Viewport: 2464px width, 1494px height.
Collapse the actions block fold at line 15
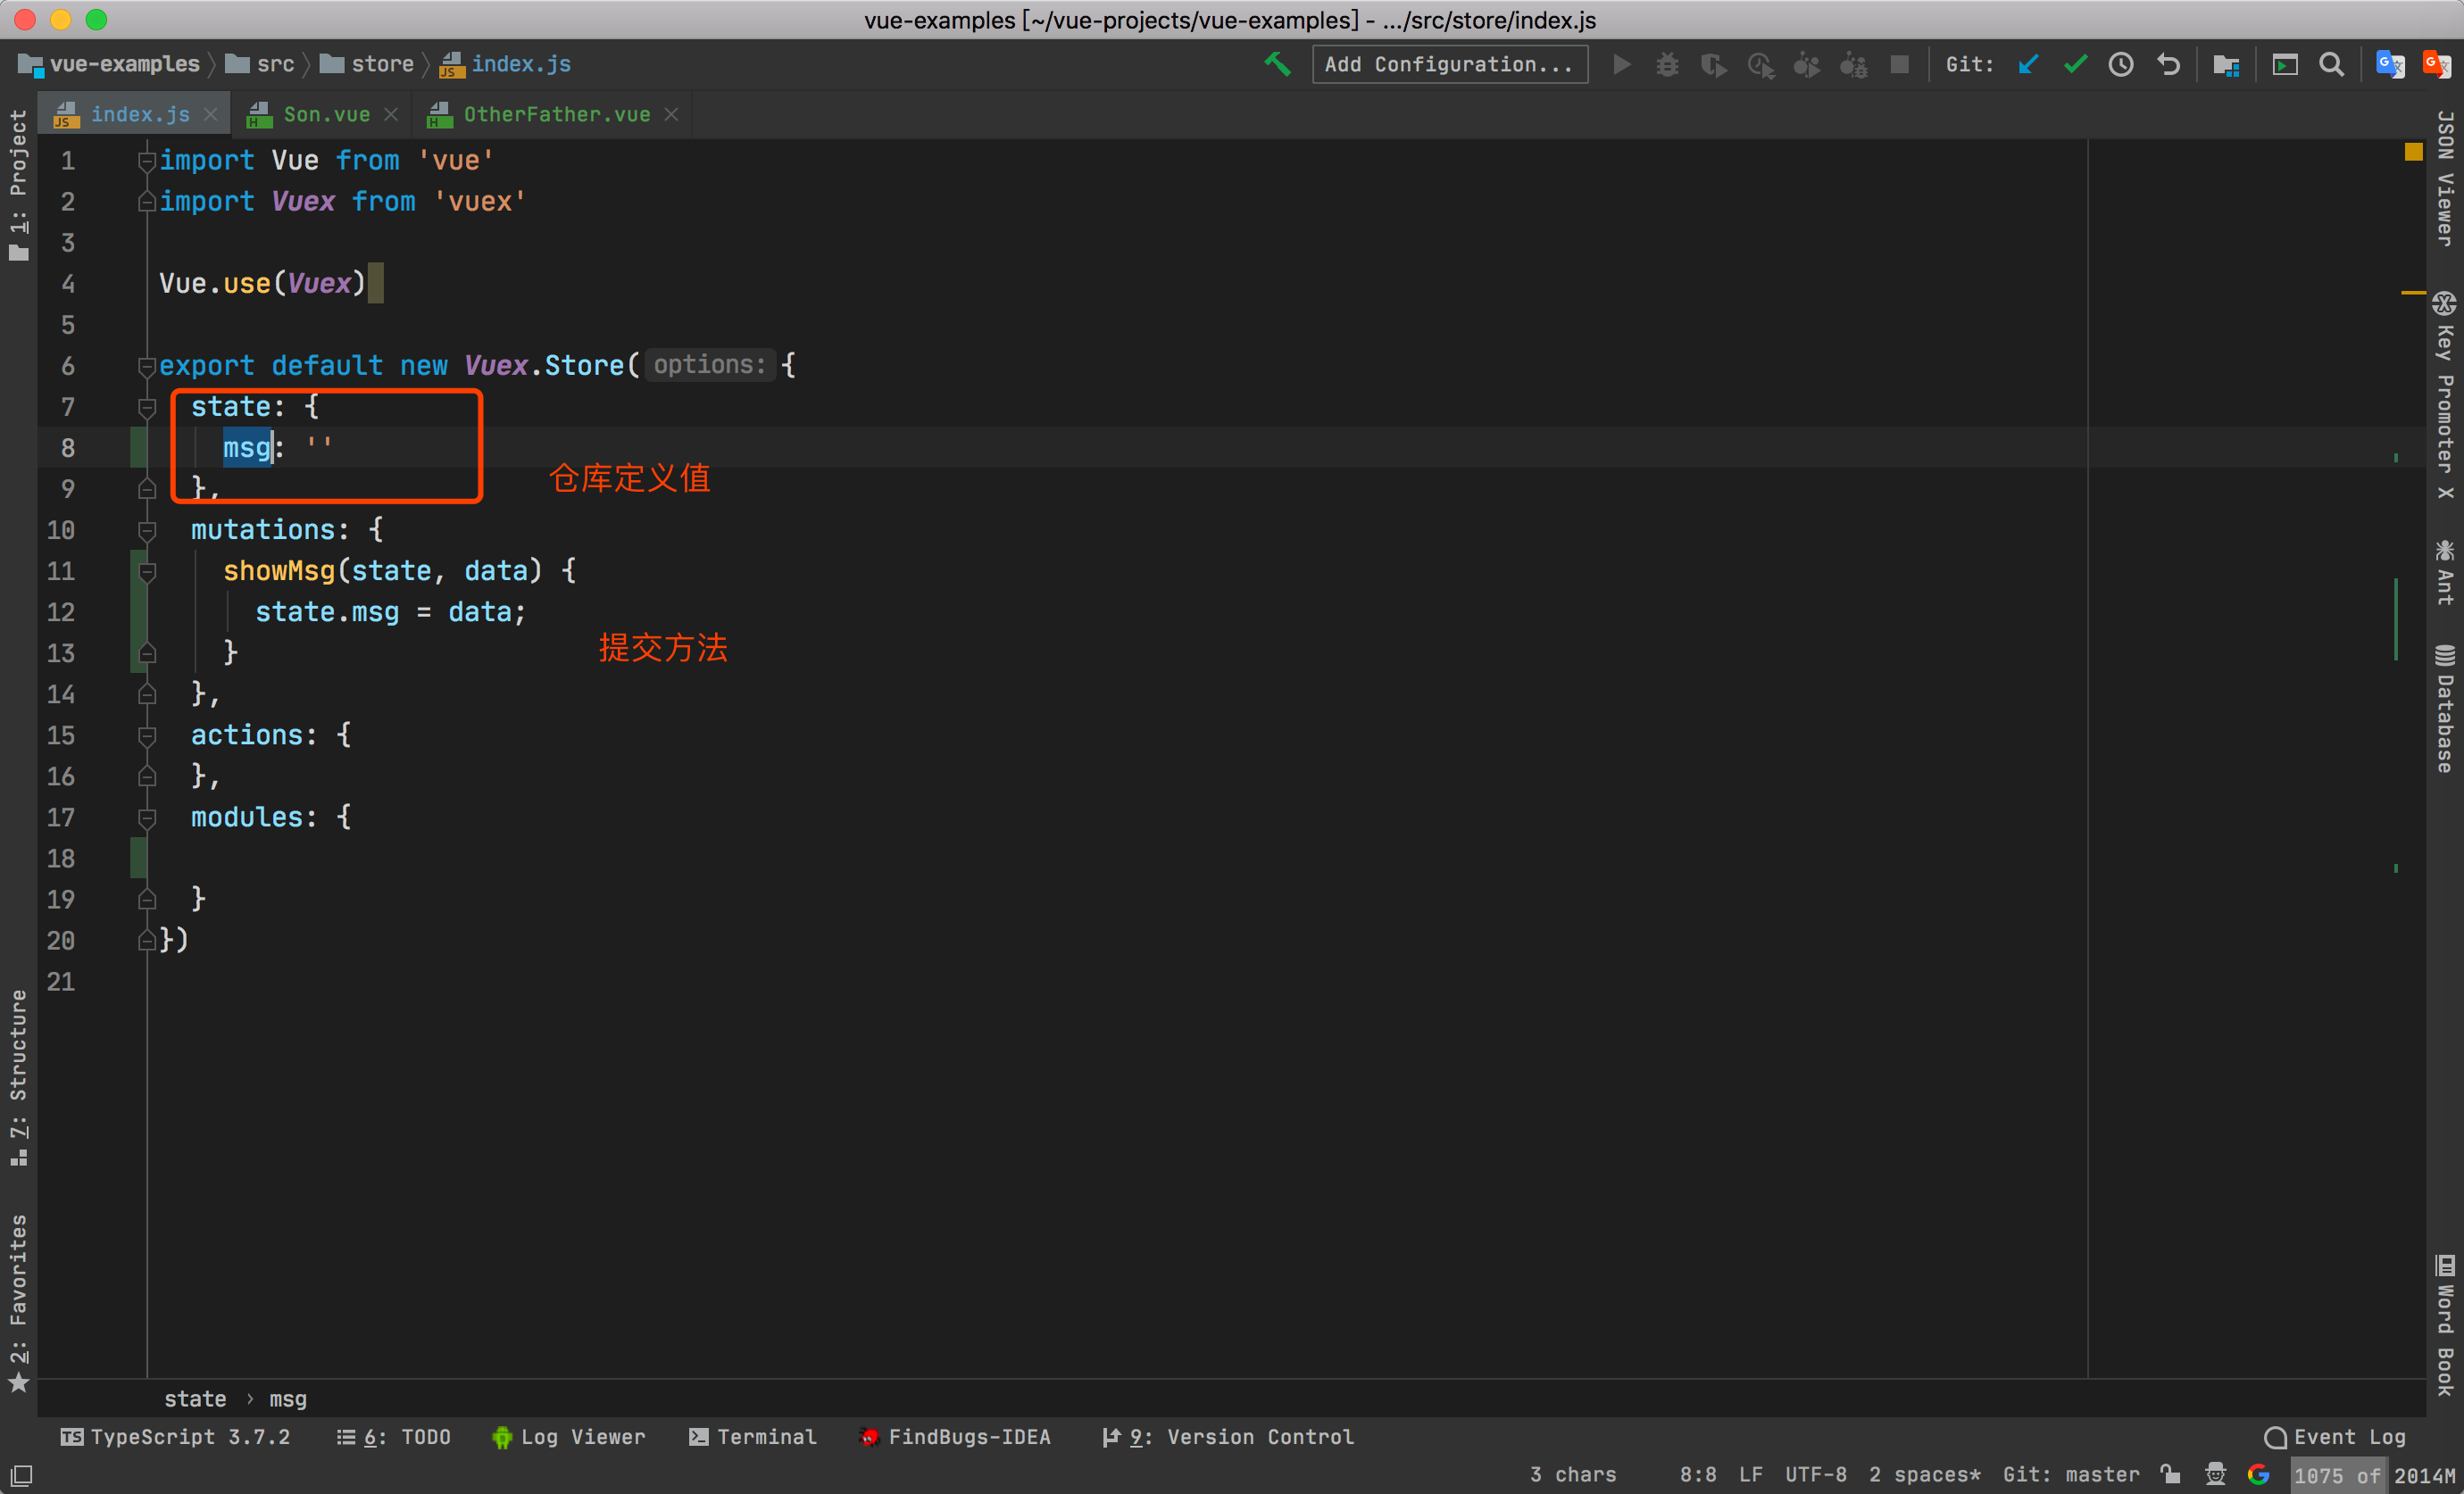[147, 736]
